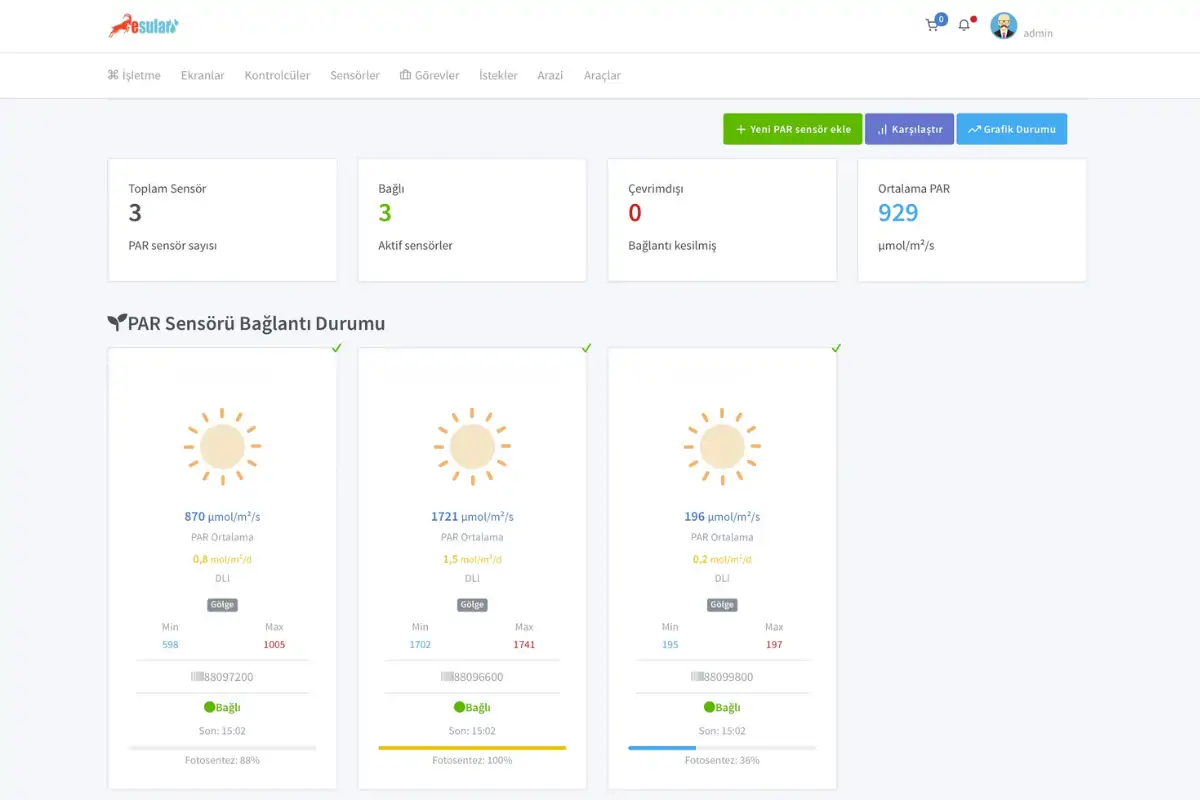Open the Sensörler menu item
Viewport: 1200px width, 800px height.
click(355, 75)
